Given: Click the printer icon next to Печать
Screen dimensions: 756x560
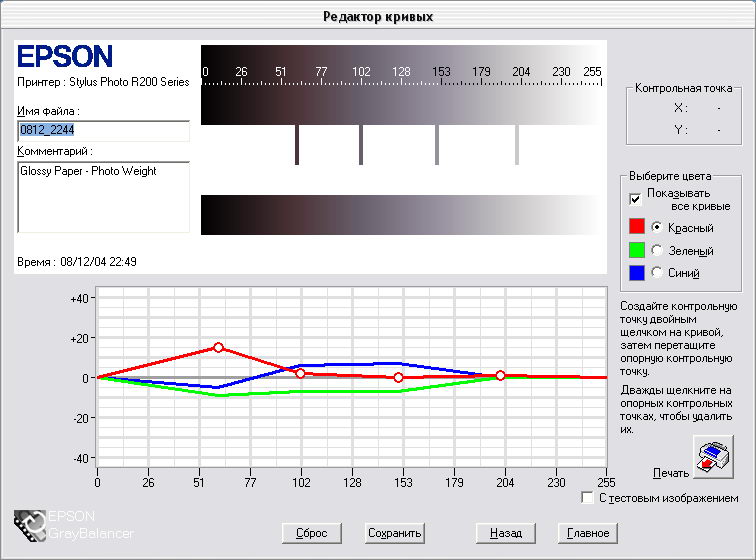Looking at the screenshot, I should tap(713, 457).
